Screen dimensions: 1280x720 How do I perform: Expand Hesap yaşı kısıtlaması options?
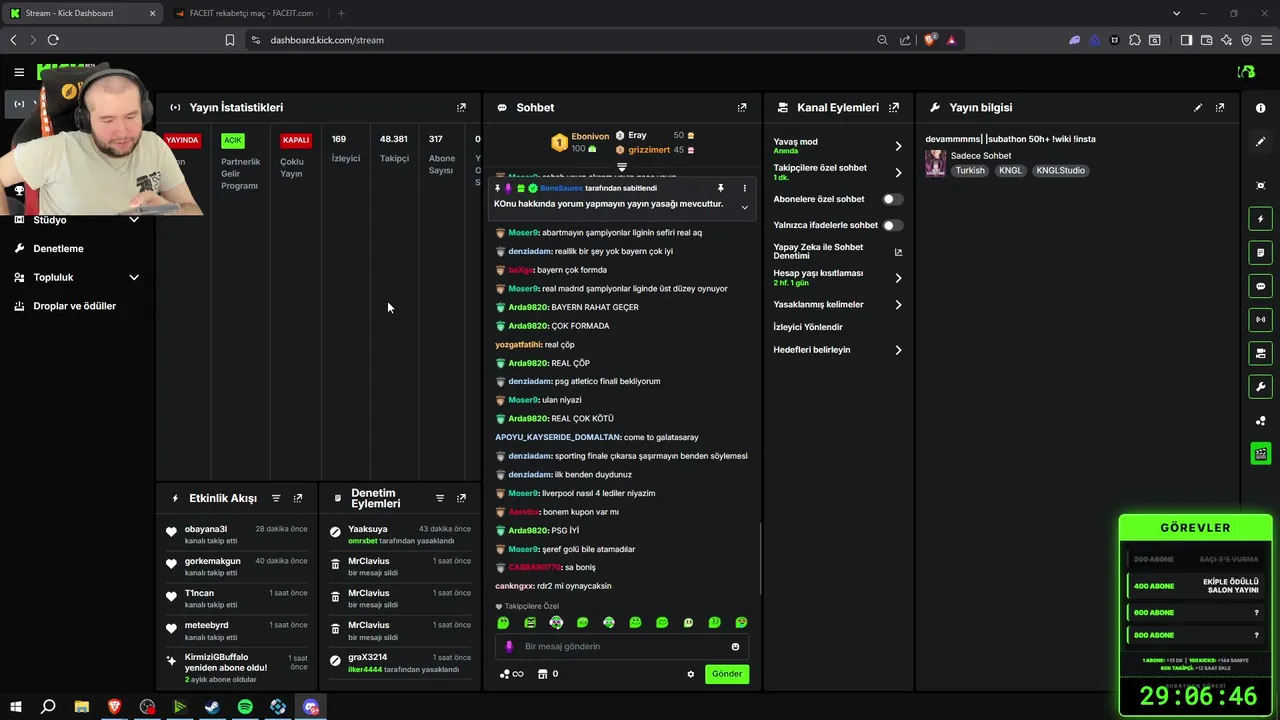(898, 278)
